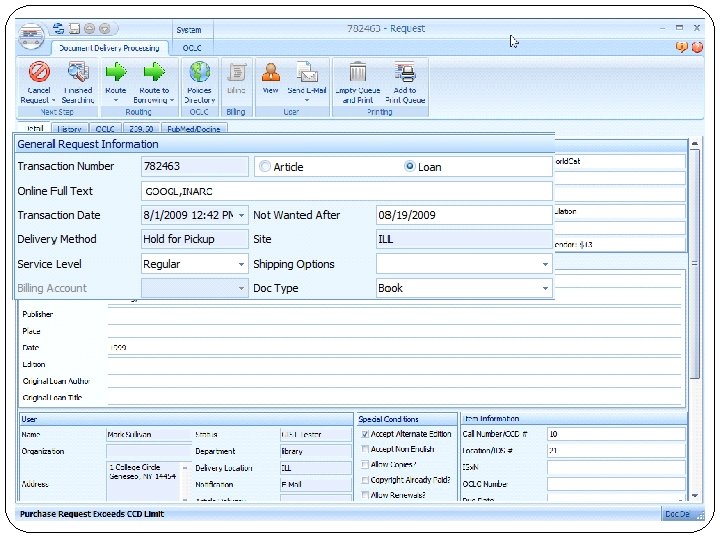Click the green Route arrow icon
The image size is (720, 540).
tap(116, 72)
